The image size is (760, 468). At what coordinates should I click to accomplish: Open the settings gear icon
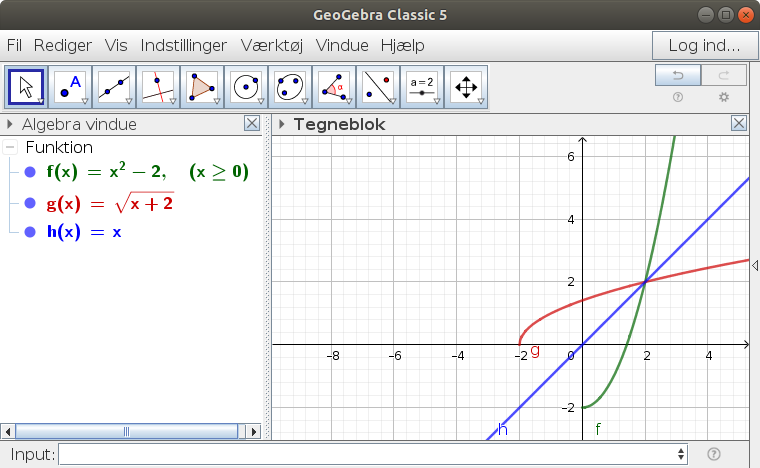pos(724,97)
